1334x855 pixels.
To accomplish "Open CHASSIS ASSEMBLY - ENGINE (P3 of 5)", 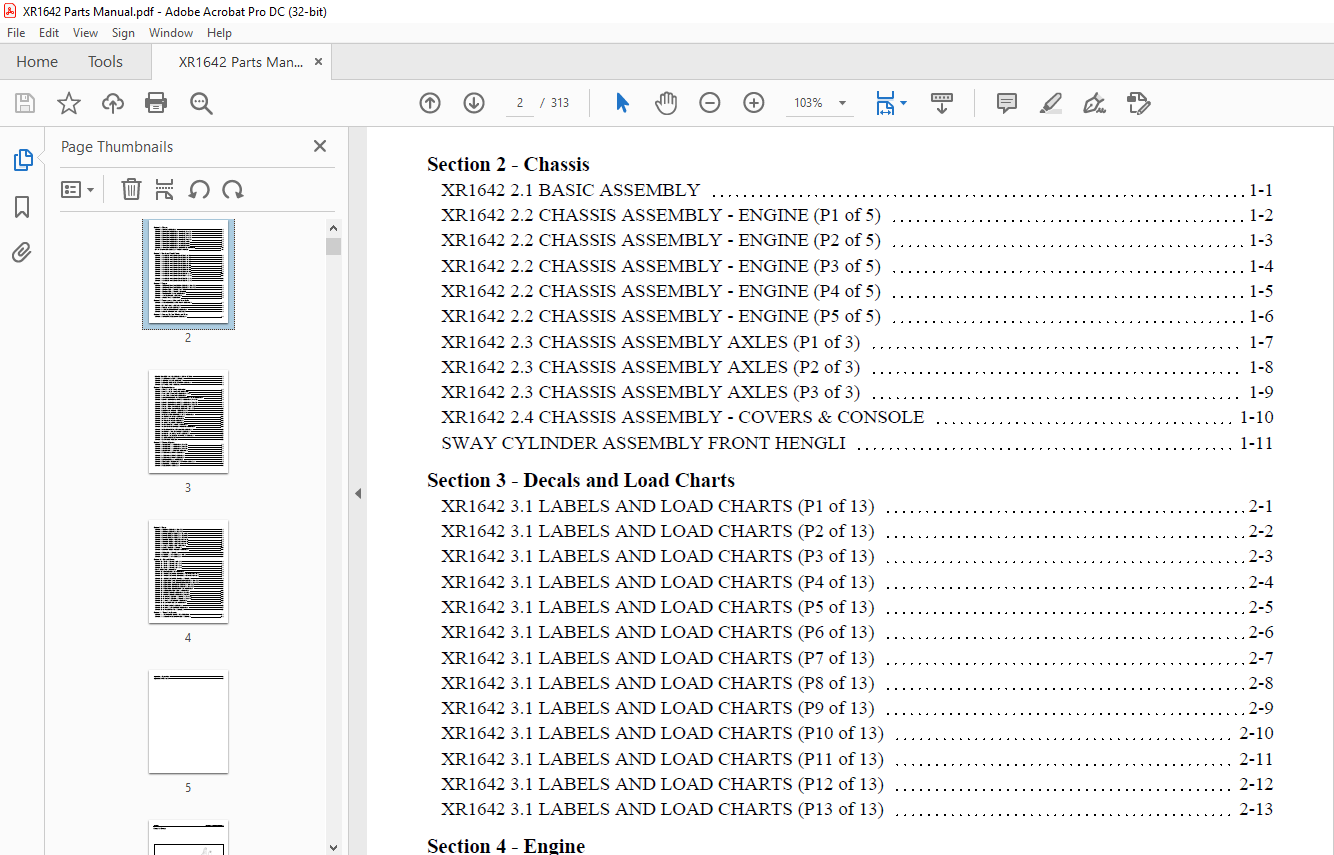I will point(857,266).
